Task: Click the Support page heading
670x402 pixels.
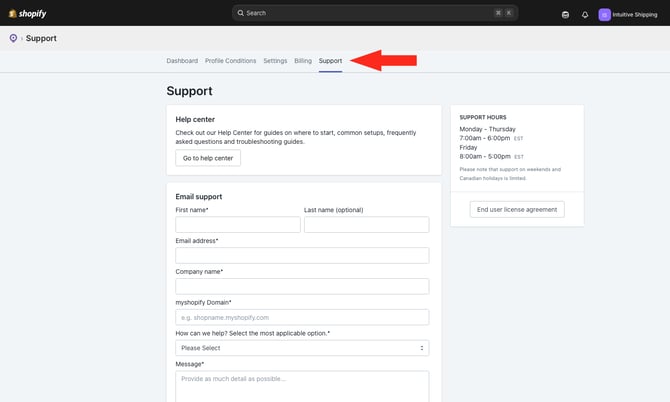Action: (x=189, y=91)
